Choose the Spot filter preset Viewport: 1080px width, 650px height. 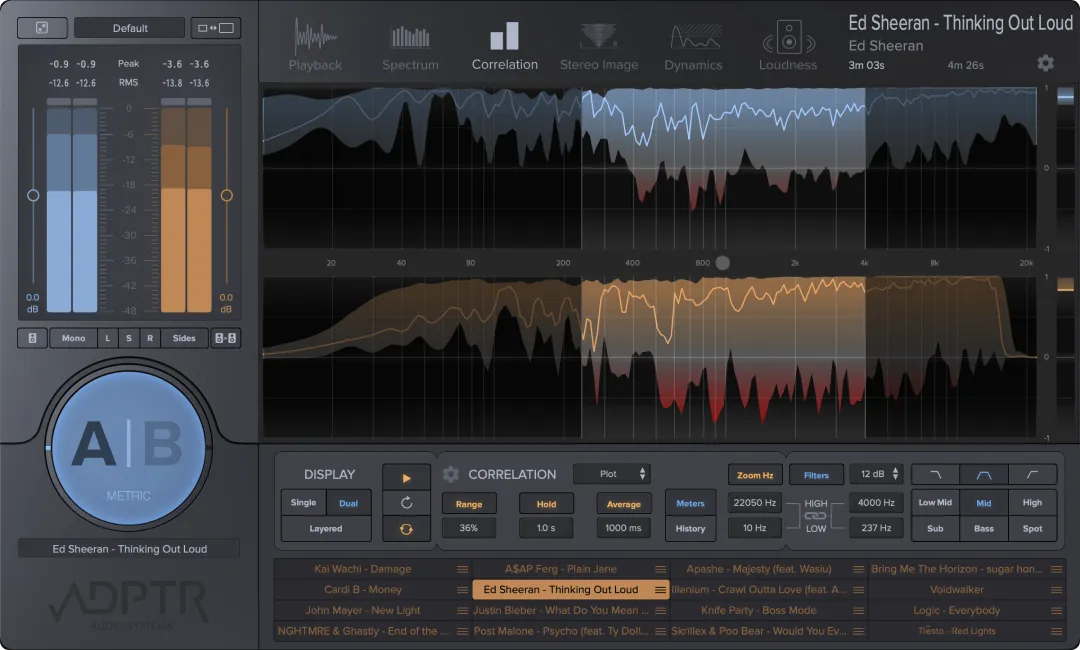pyautogui.click(x=1032, y=529)
